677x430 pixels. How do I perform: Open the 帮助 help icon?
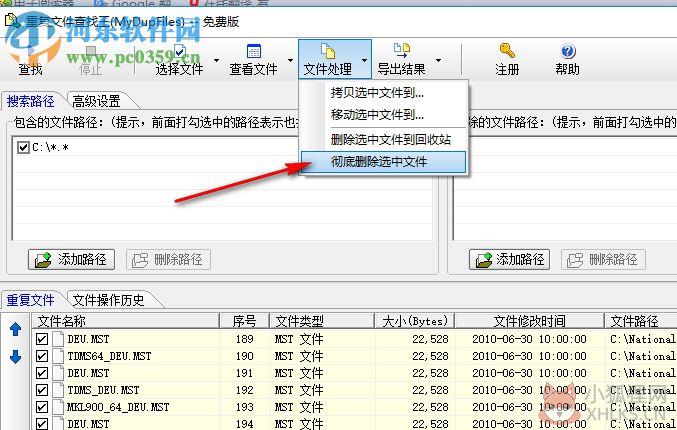tap(568, 51)
